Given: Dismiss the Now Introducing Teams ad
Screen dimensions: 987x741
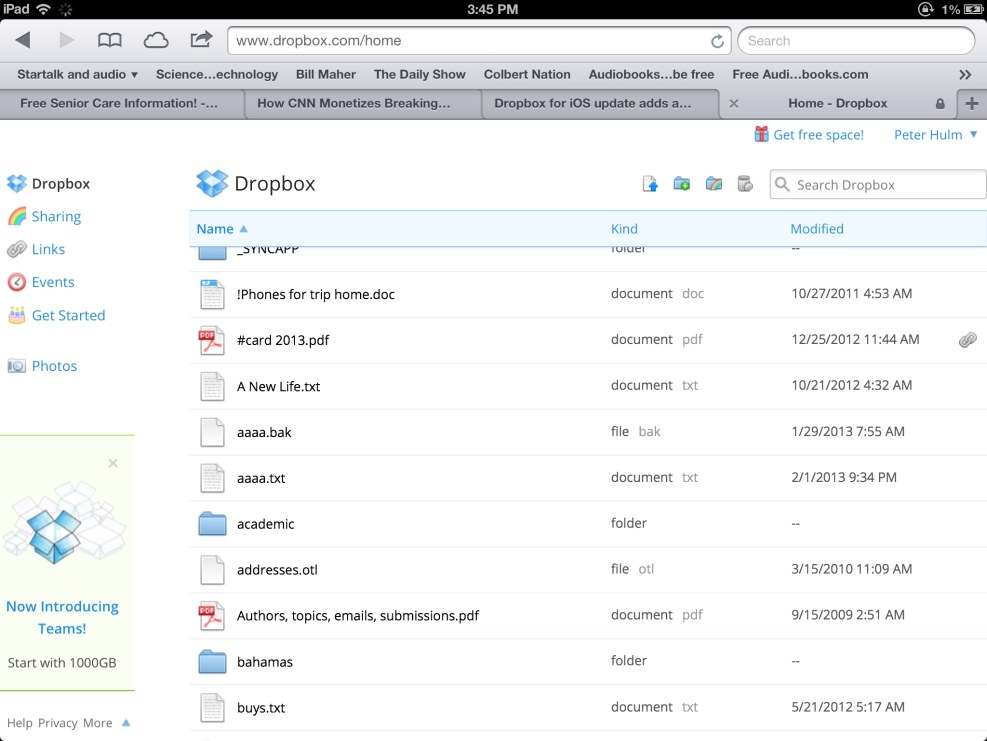Looking at the screenshot, I should point(112,463).
